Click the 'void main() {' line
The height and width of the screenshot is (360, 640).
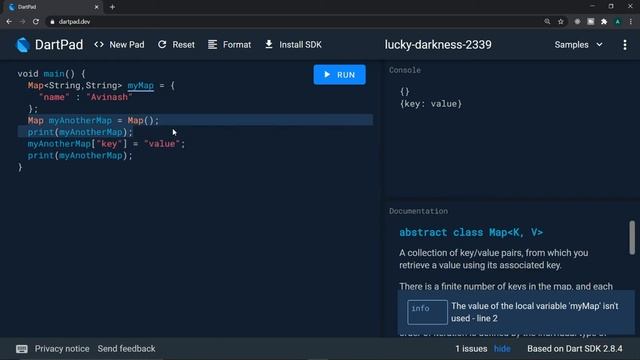[51, 74]
